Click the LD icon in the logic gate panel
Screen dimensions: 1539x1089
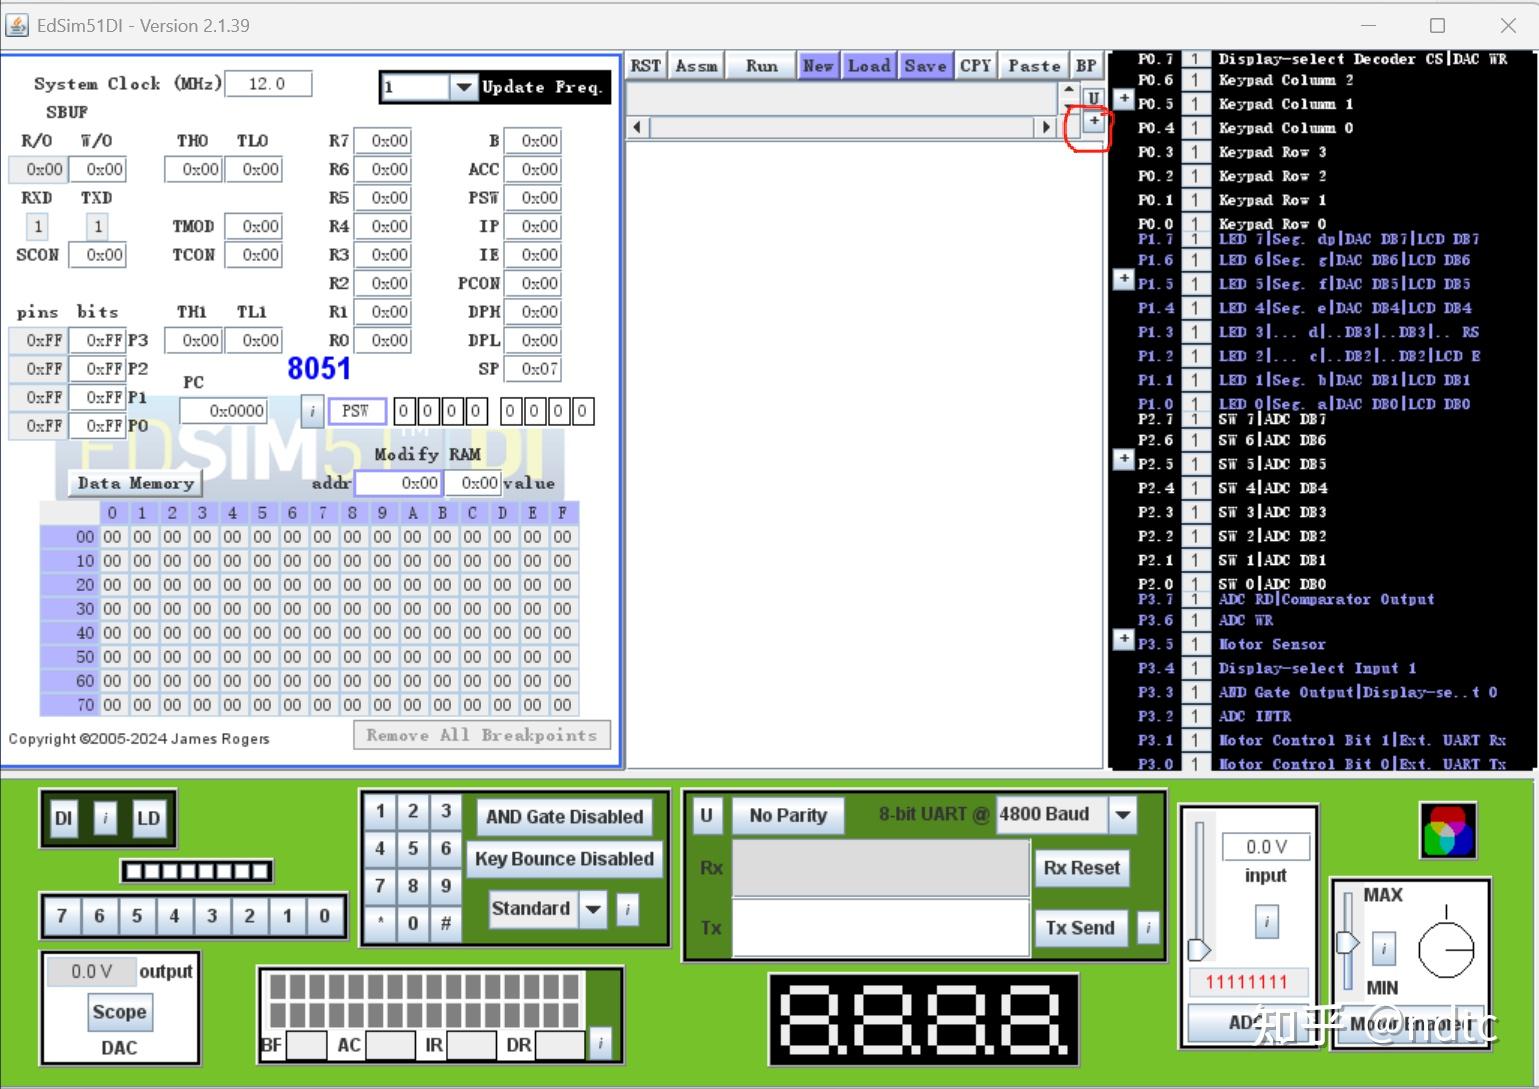(149, 817)
